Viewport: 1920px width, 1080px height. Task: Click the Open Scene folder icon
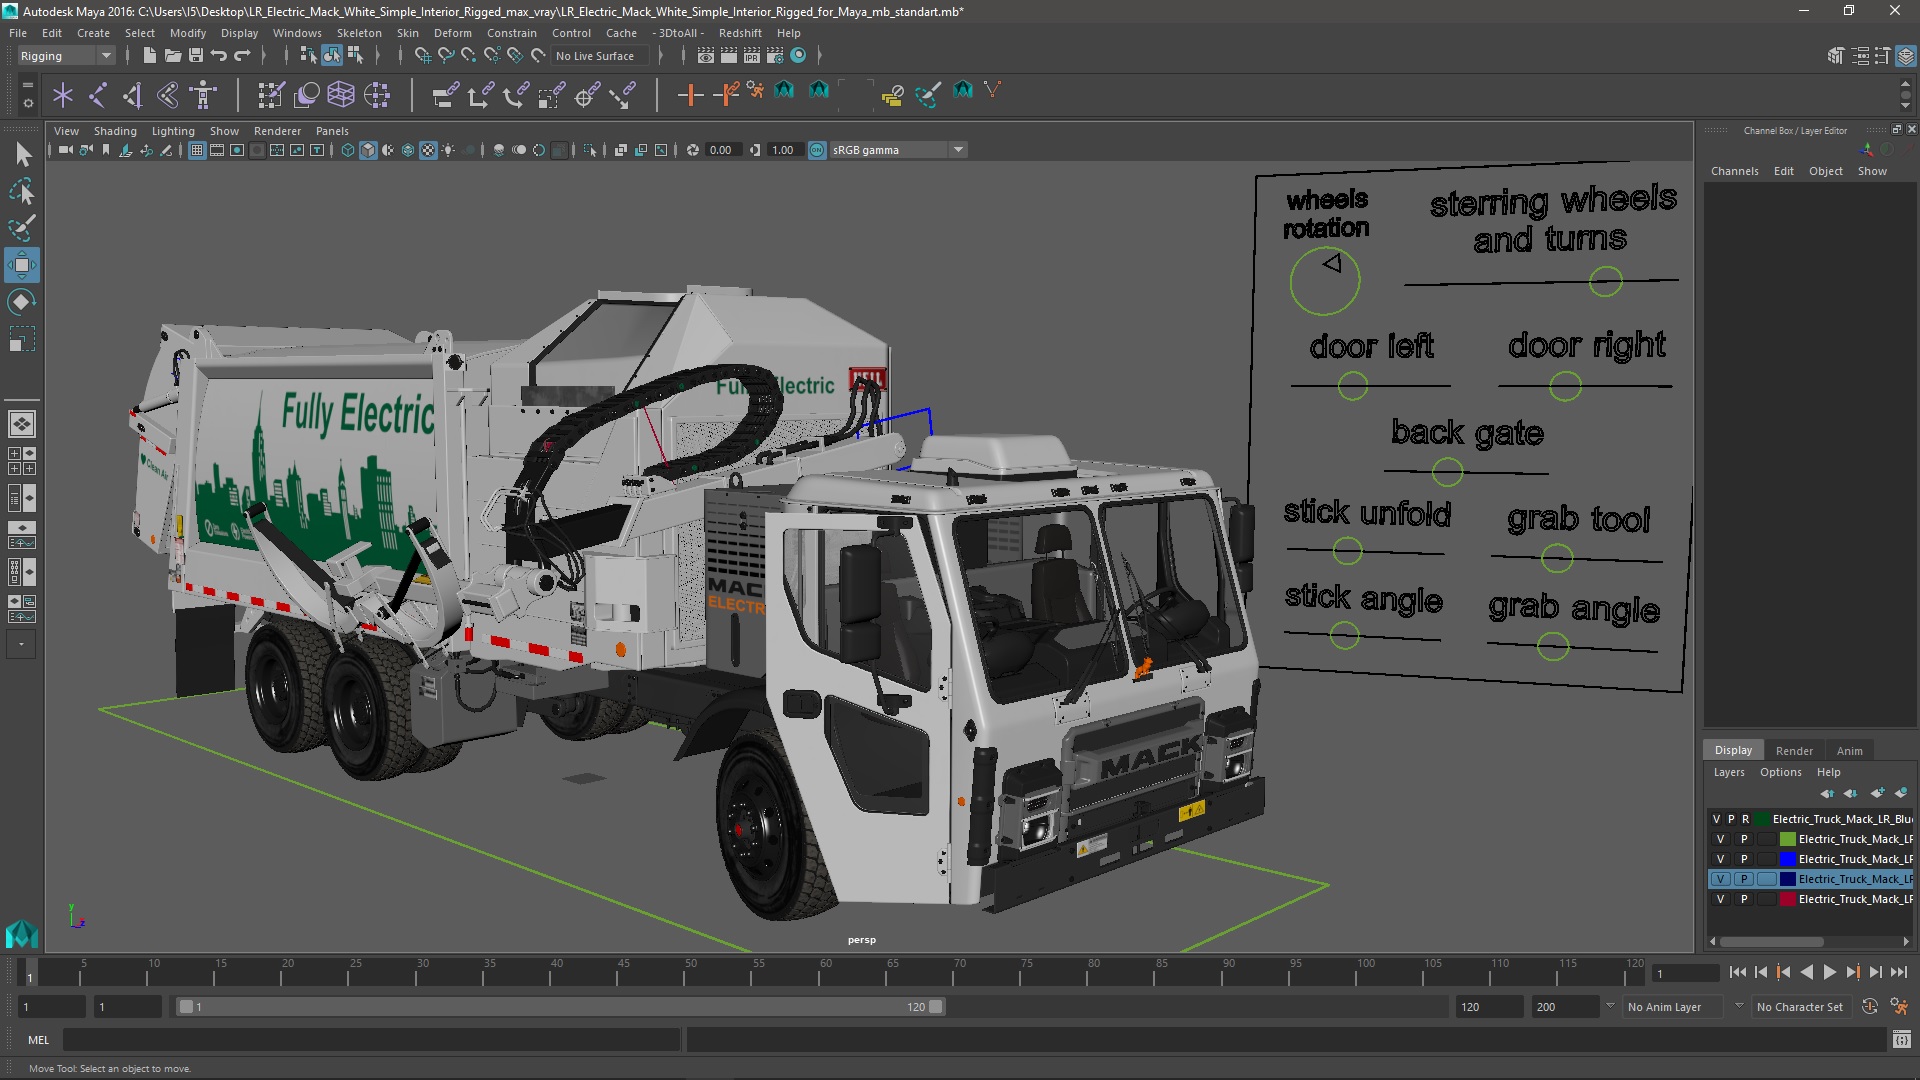(173, 56)
